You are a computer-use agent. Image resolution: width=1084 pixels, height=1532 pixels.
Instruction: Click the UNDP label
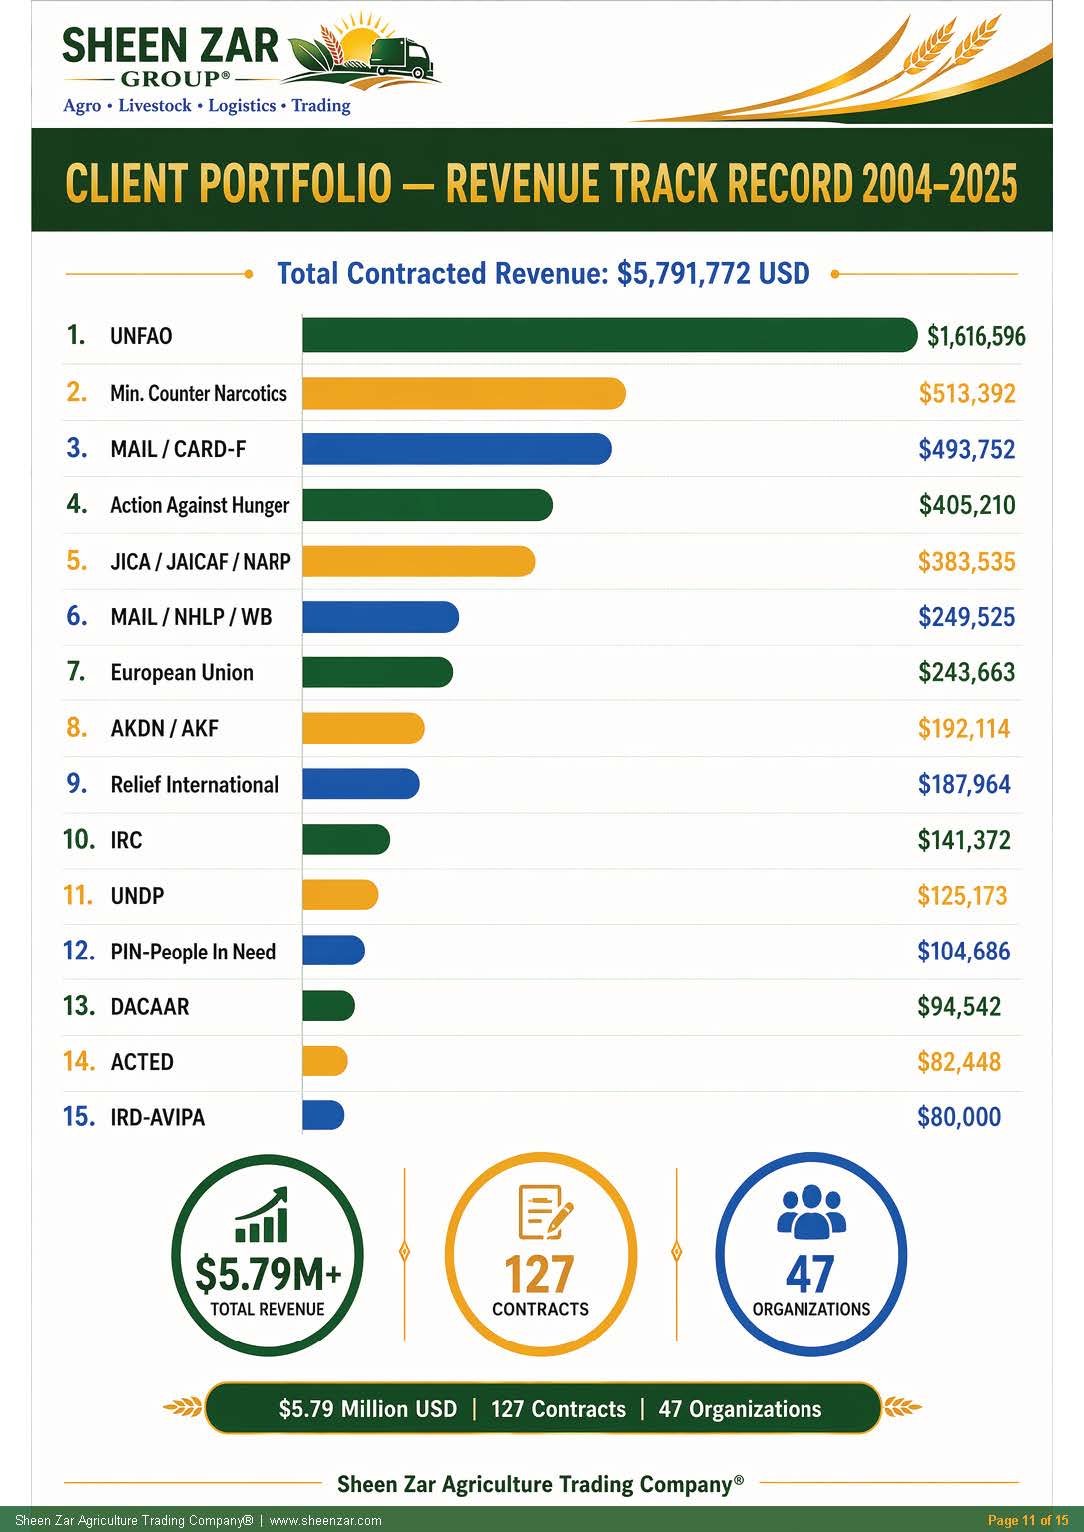pyautogui.click(x=137, y=896)
